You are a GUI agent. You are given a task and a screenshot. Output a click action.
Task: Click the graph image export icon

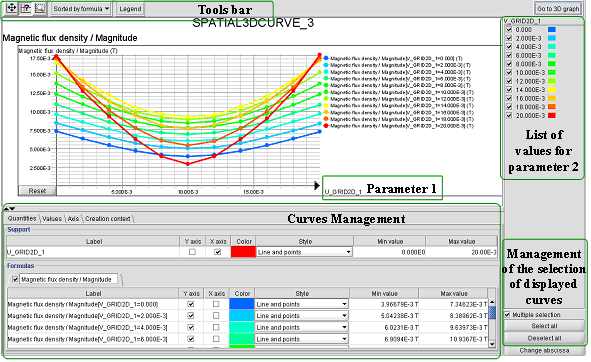click(x=40, y=8)
